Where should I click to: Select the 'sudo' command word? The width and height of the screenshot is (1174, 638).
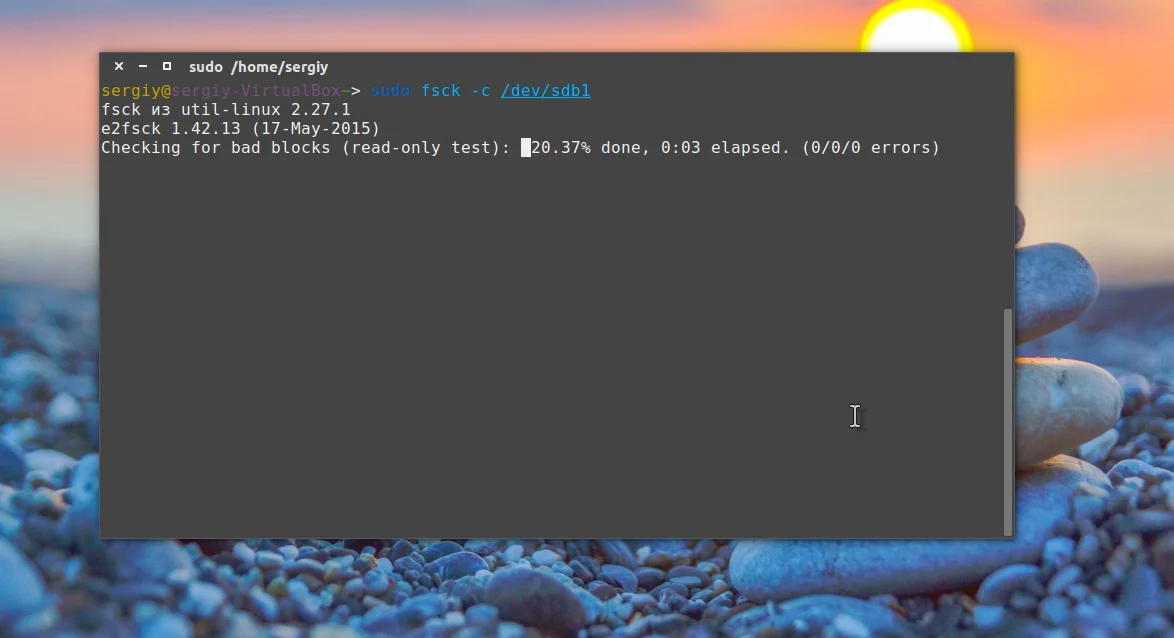coord(390,91)
